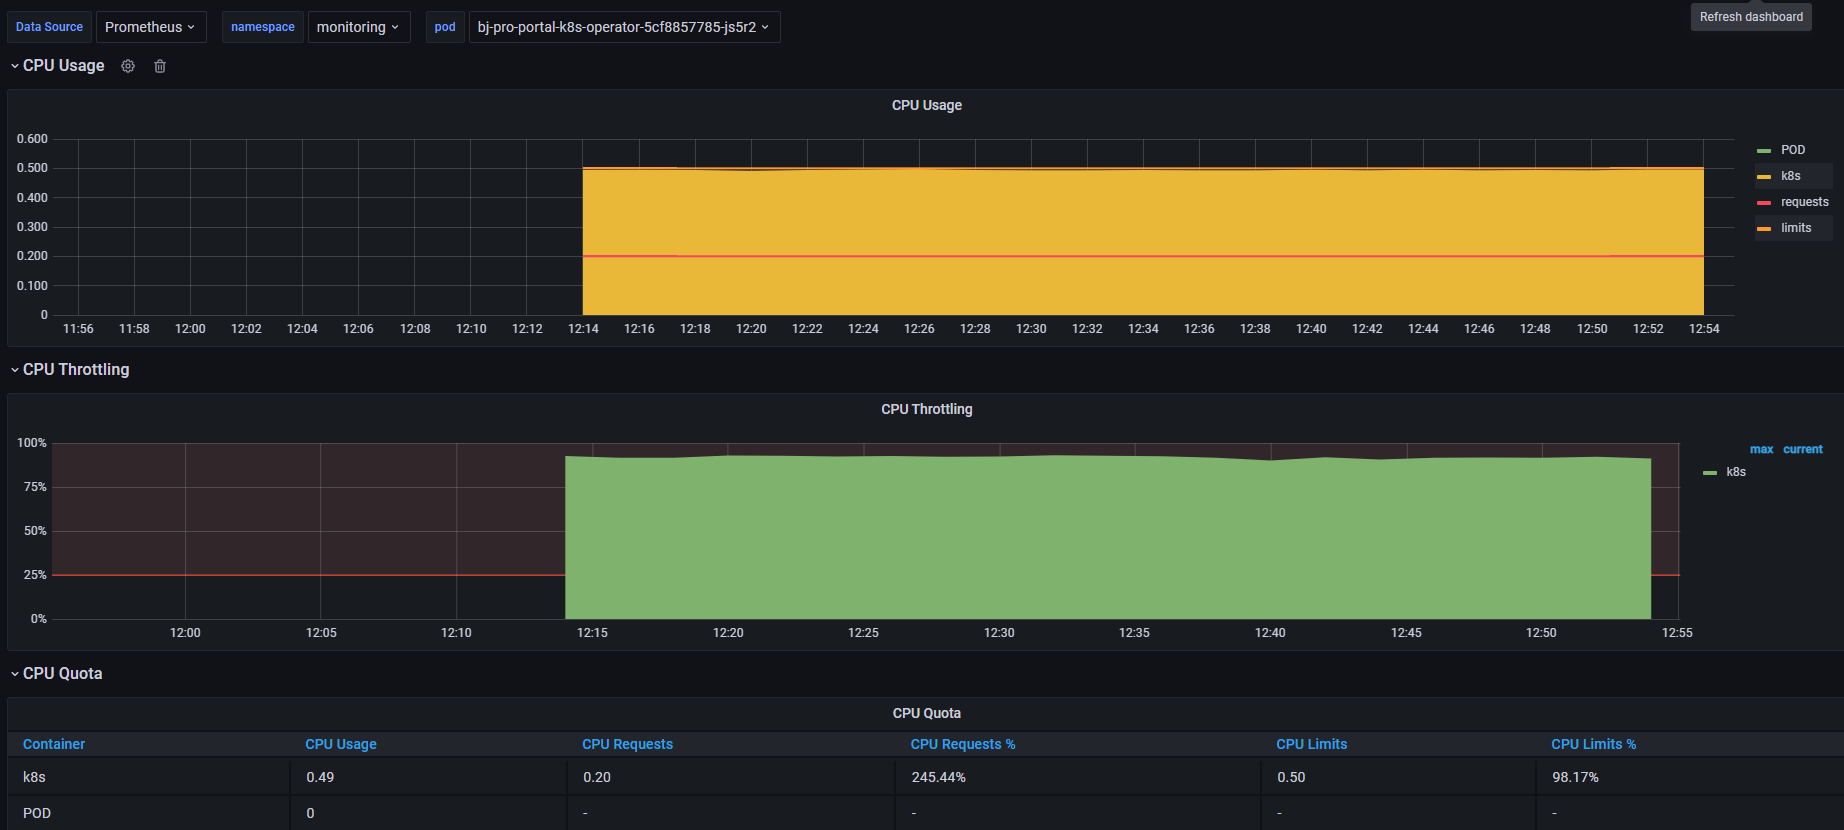Image resolution: width=1844 pixels, height=830 pixels.
Task: Select the 98.17% limits percentage cell
Action: point(1690,777)
